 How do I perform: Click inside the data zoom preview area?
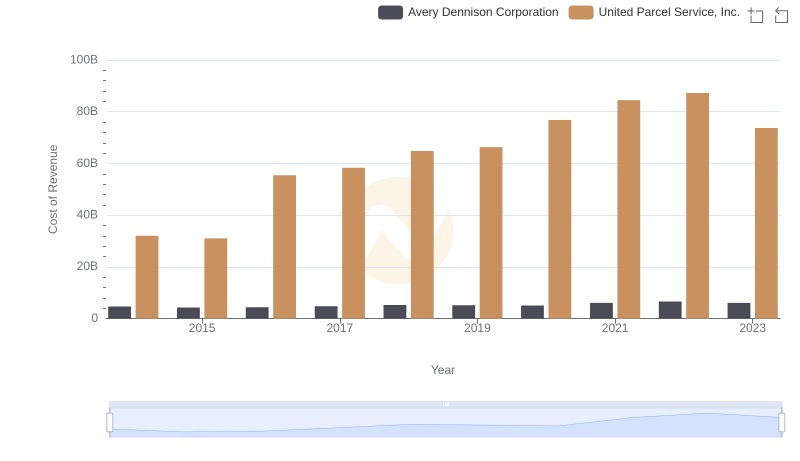coord(445,423)
